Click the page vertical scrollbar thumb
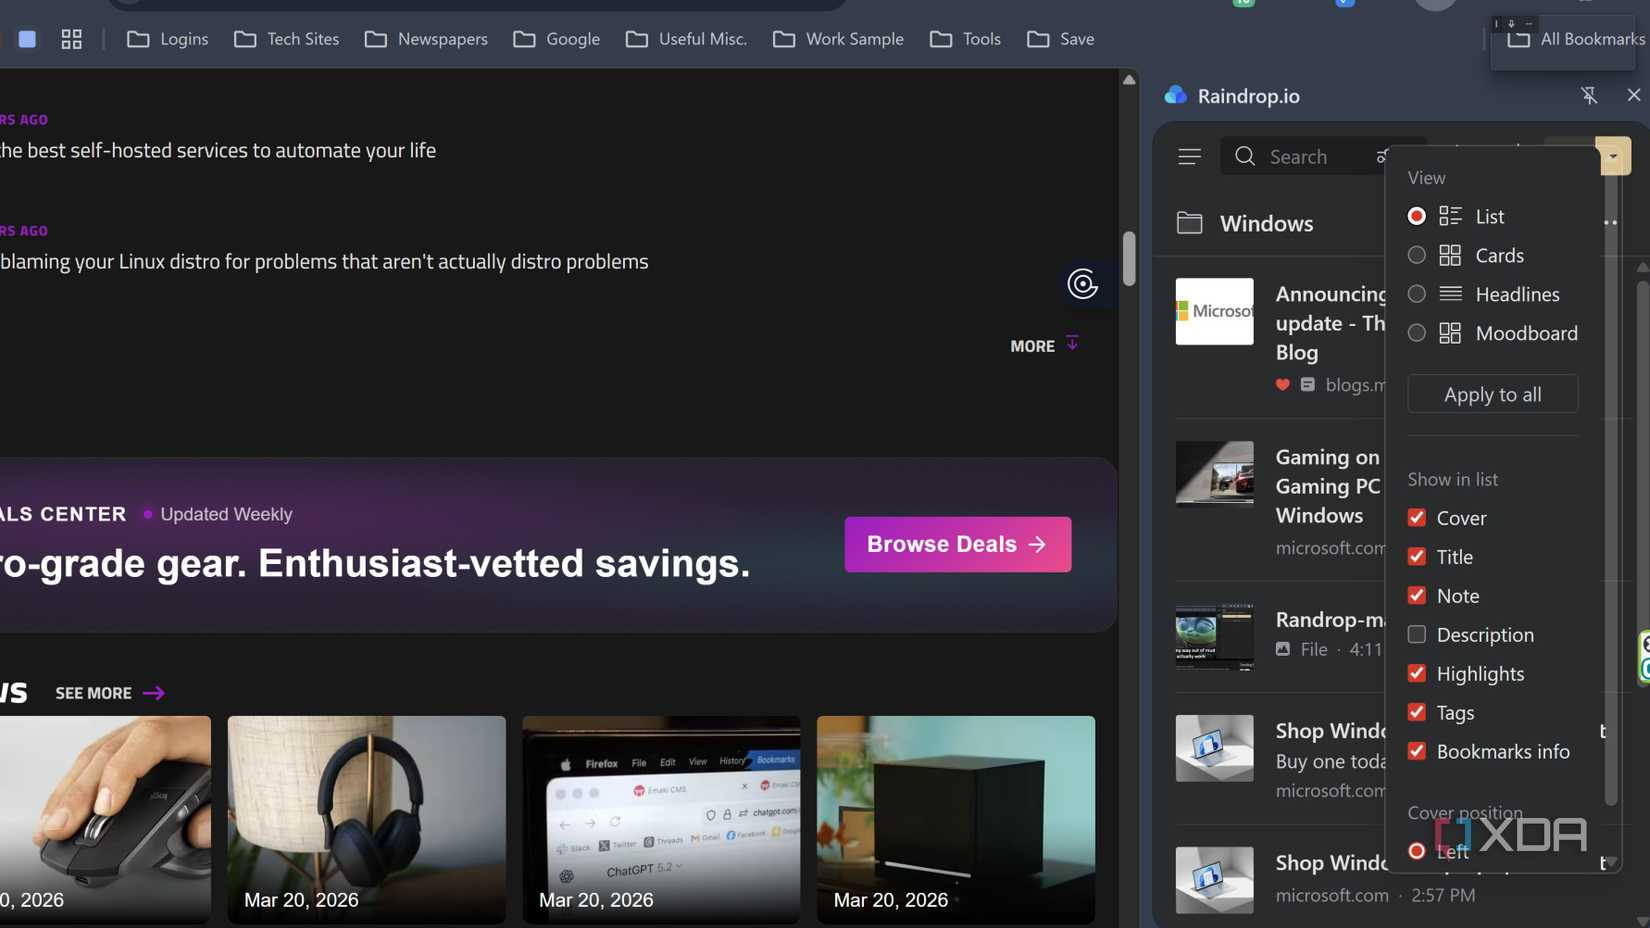This screenshot has height=928, width=1650. tap(1129, 258)
